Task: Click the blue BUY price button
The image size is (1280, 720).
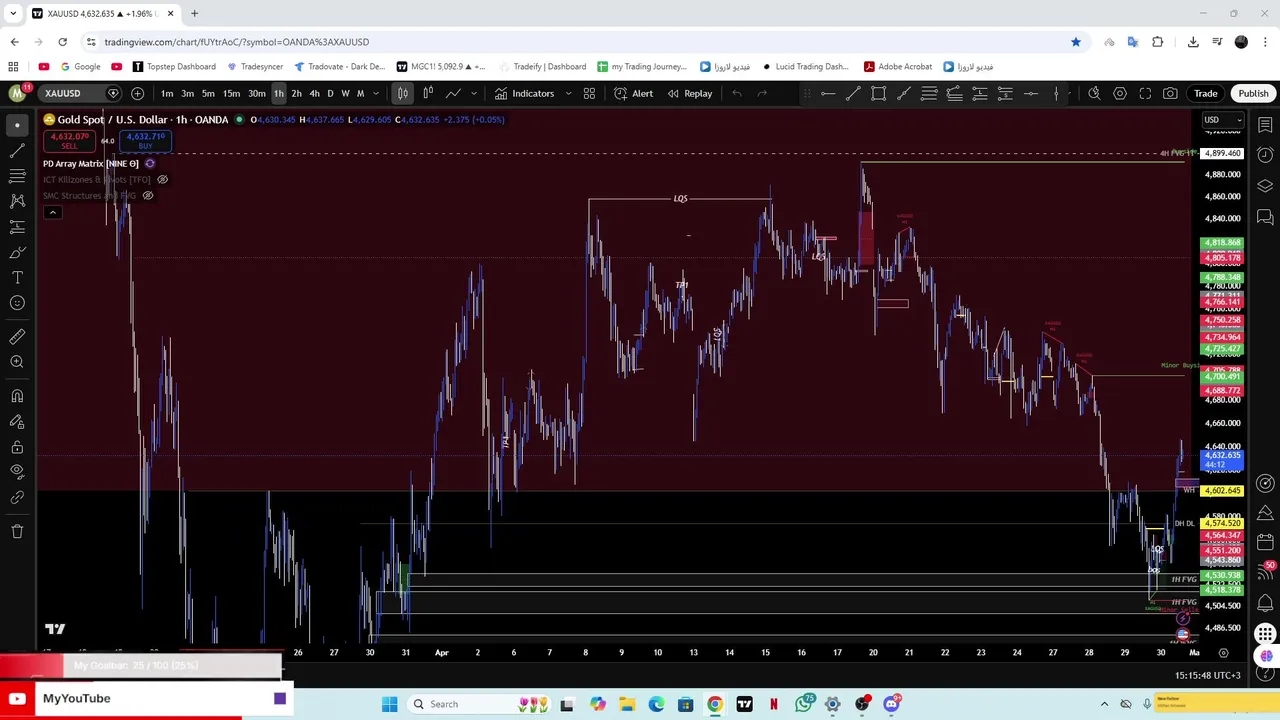Action: 146,140
